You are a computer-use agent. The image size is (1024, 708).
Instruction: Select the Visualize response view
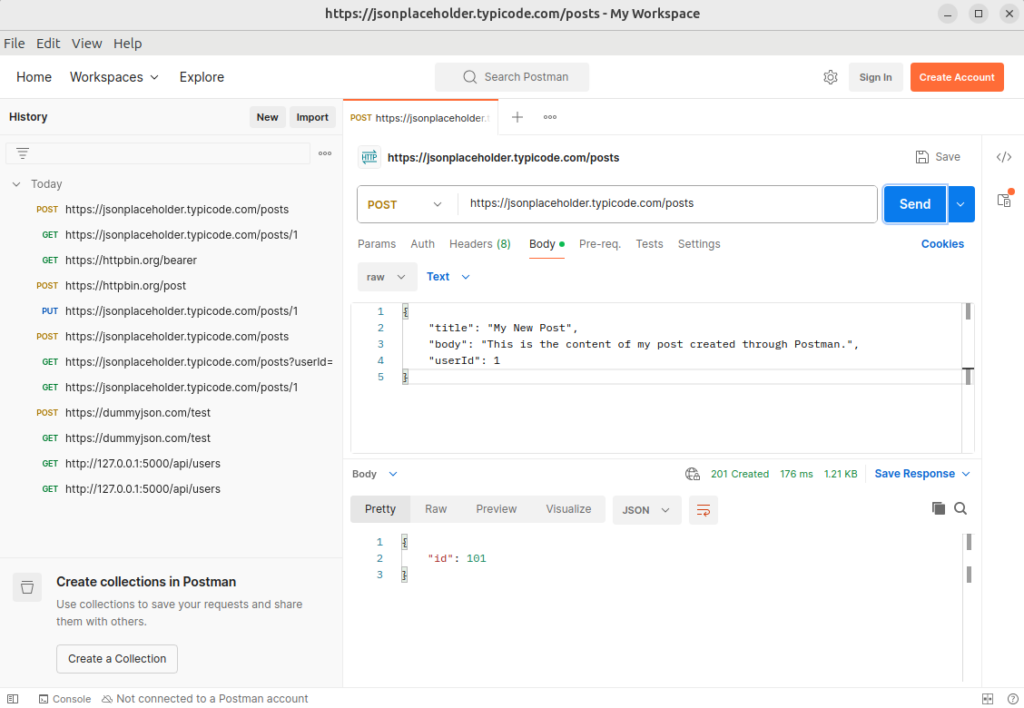click(x=568, y=509)
